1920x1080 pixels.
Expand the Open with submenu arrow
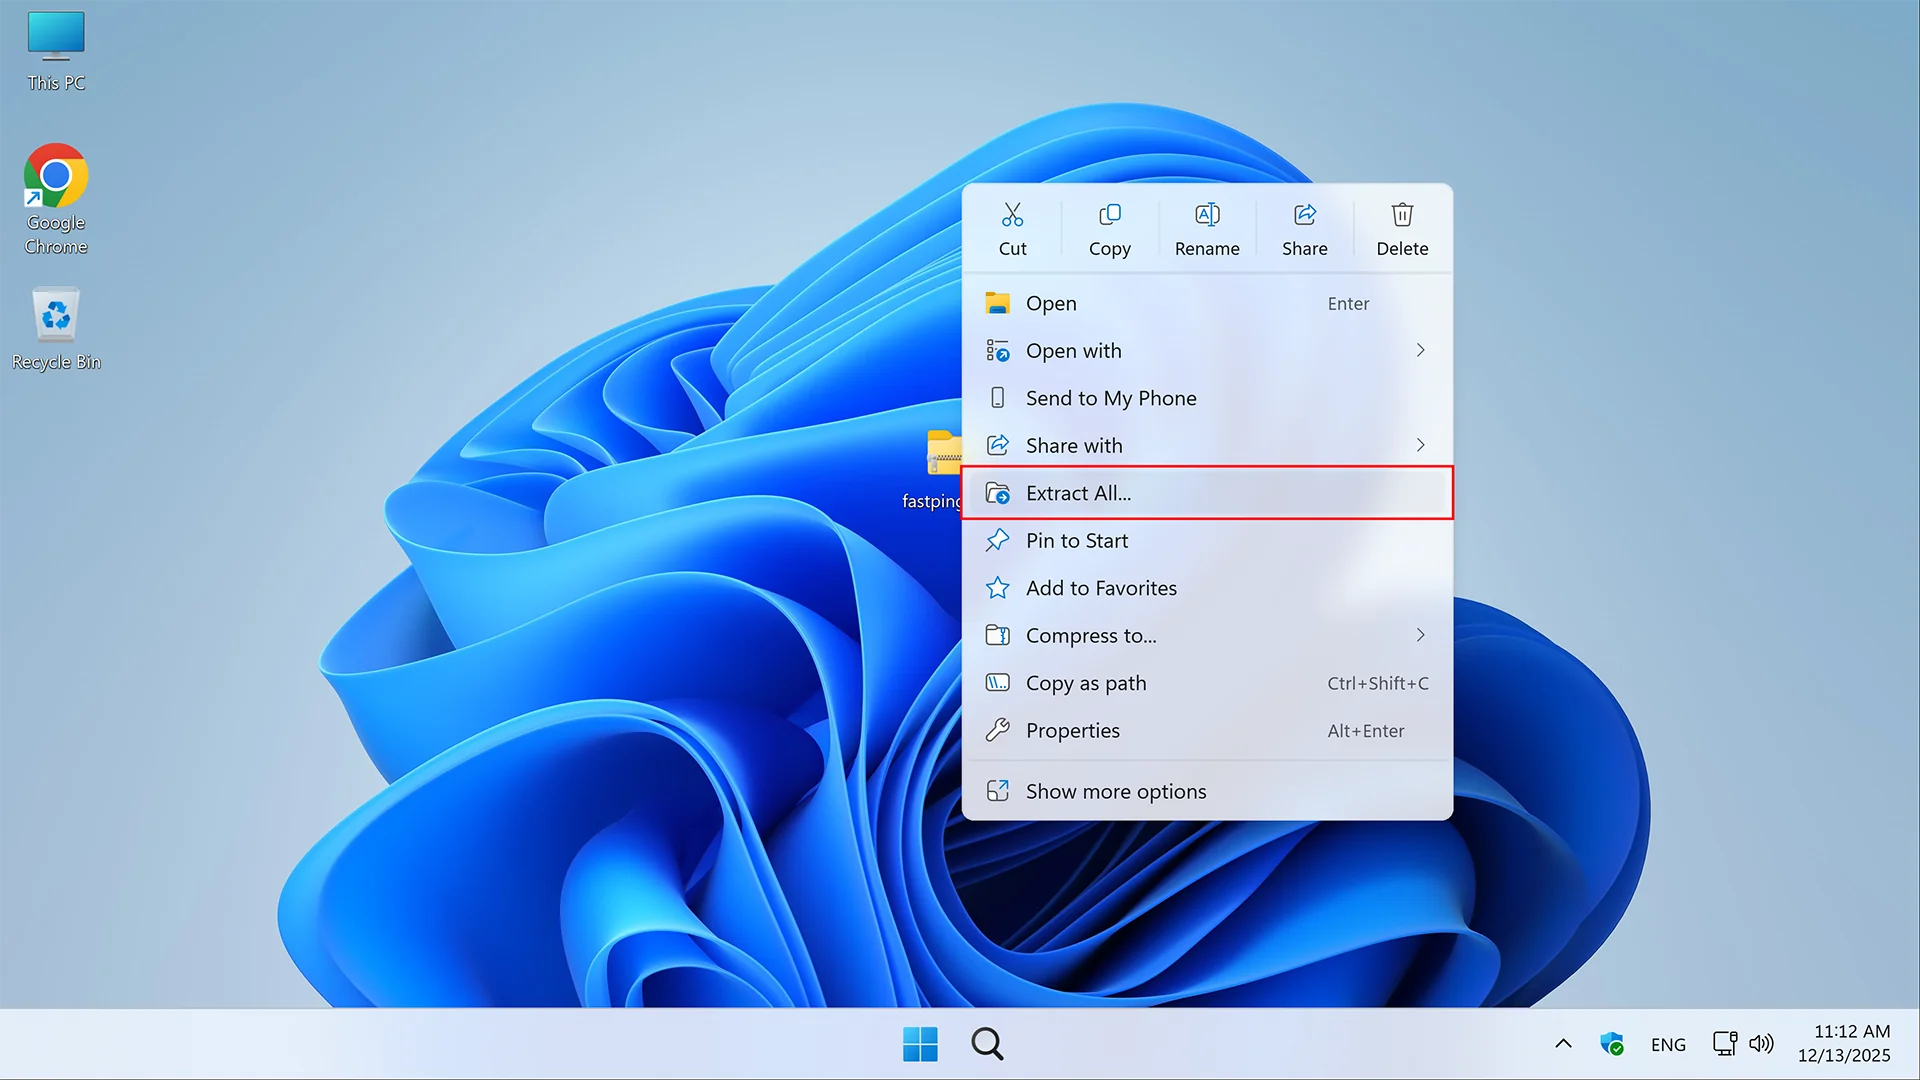(1420, 350)
